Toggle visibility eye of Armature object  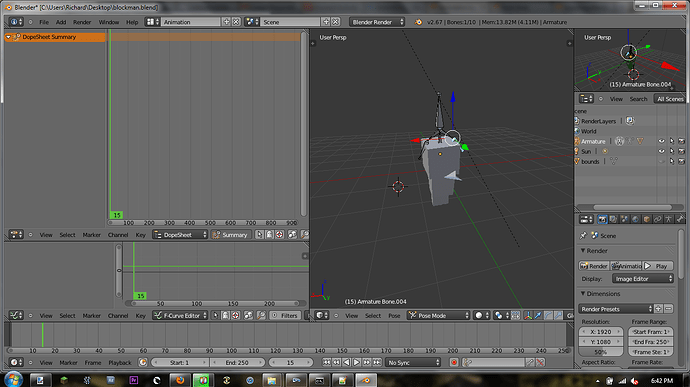(x=661, y=141)
